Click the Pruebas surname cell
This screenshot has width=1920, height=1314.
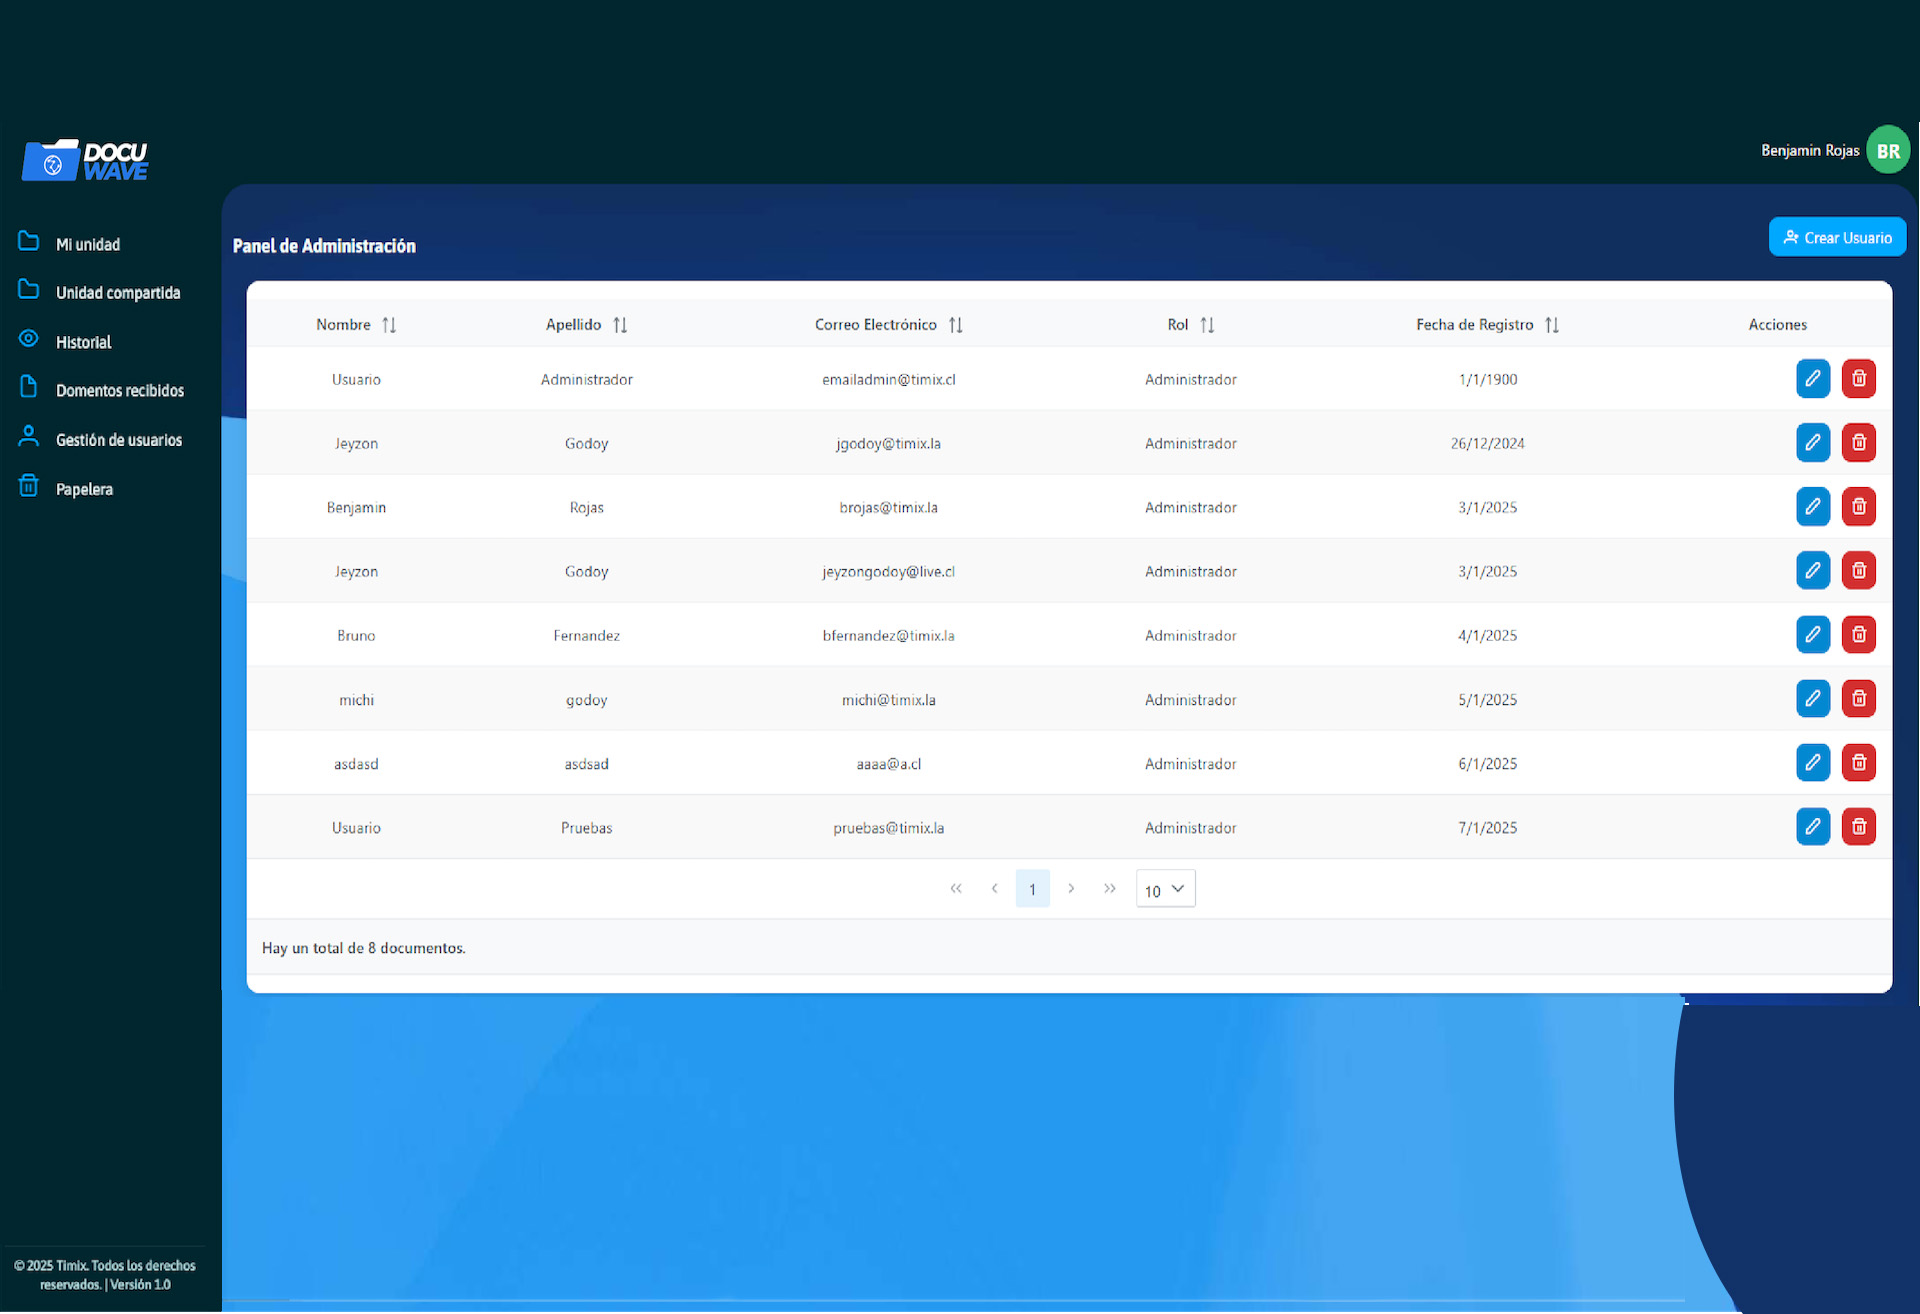click(x=586, y=828)
